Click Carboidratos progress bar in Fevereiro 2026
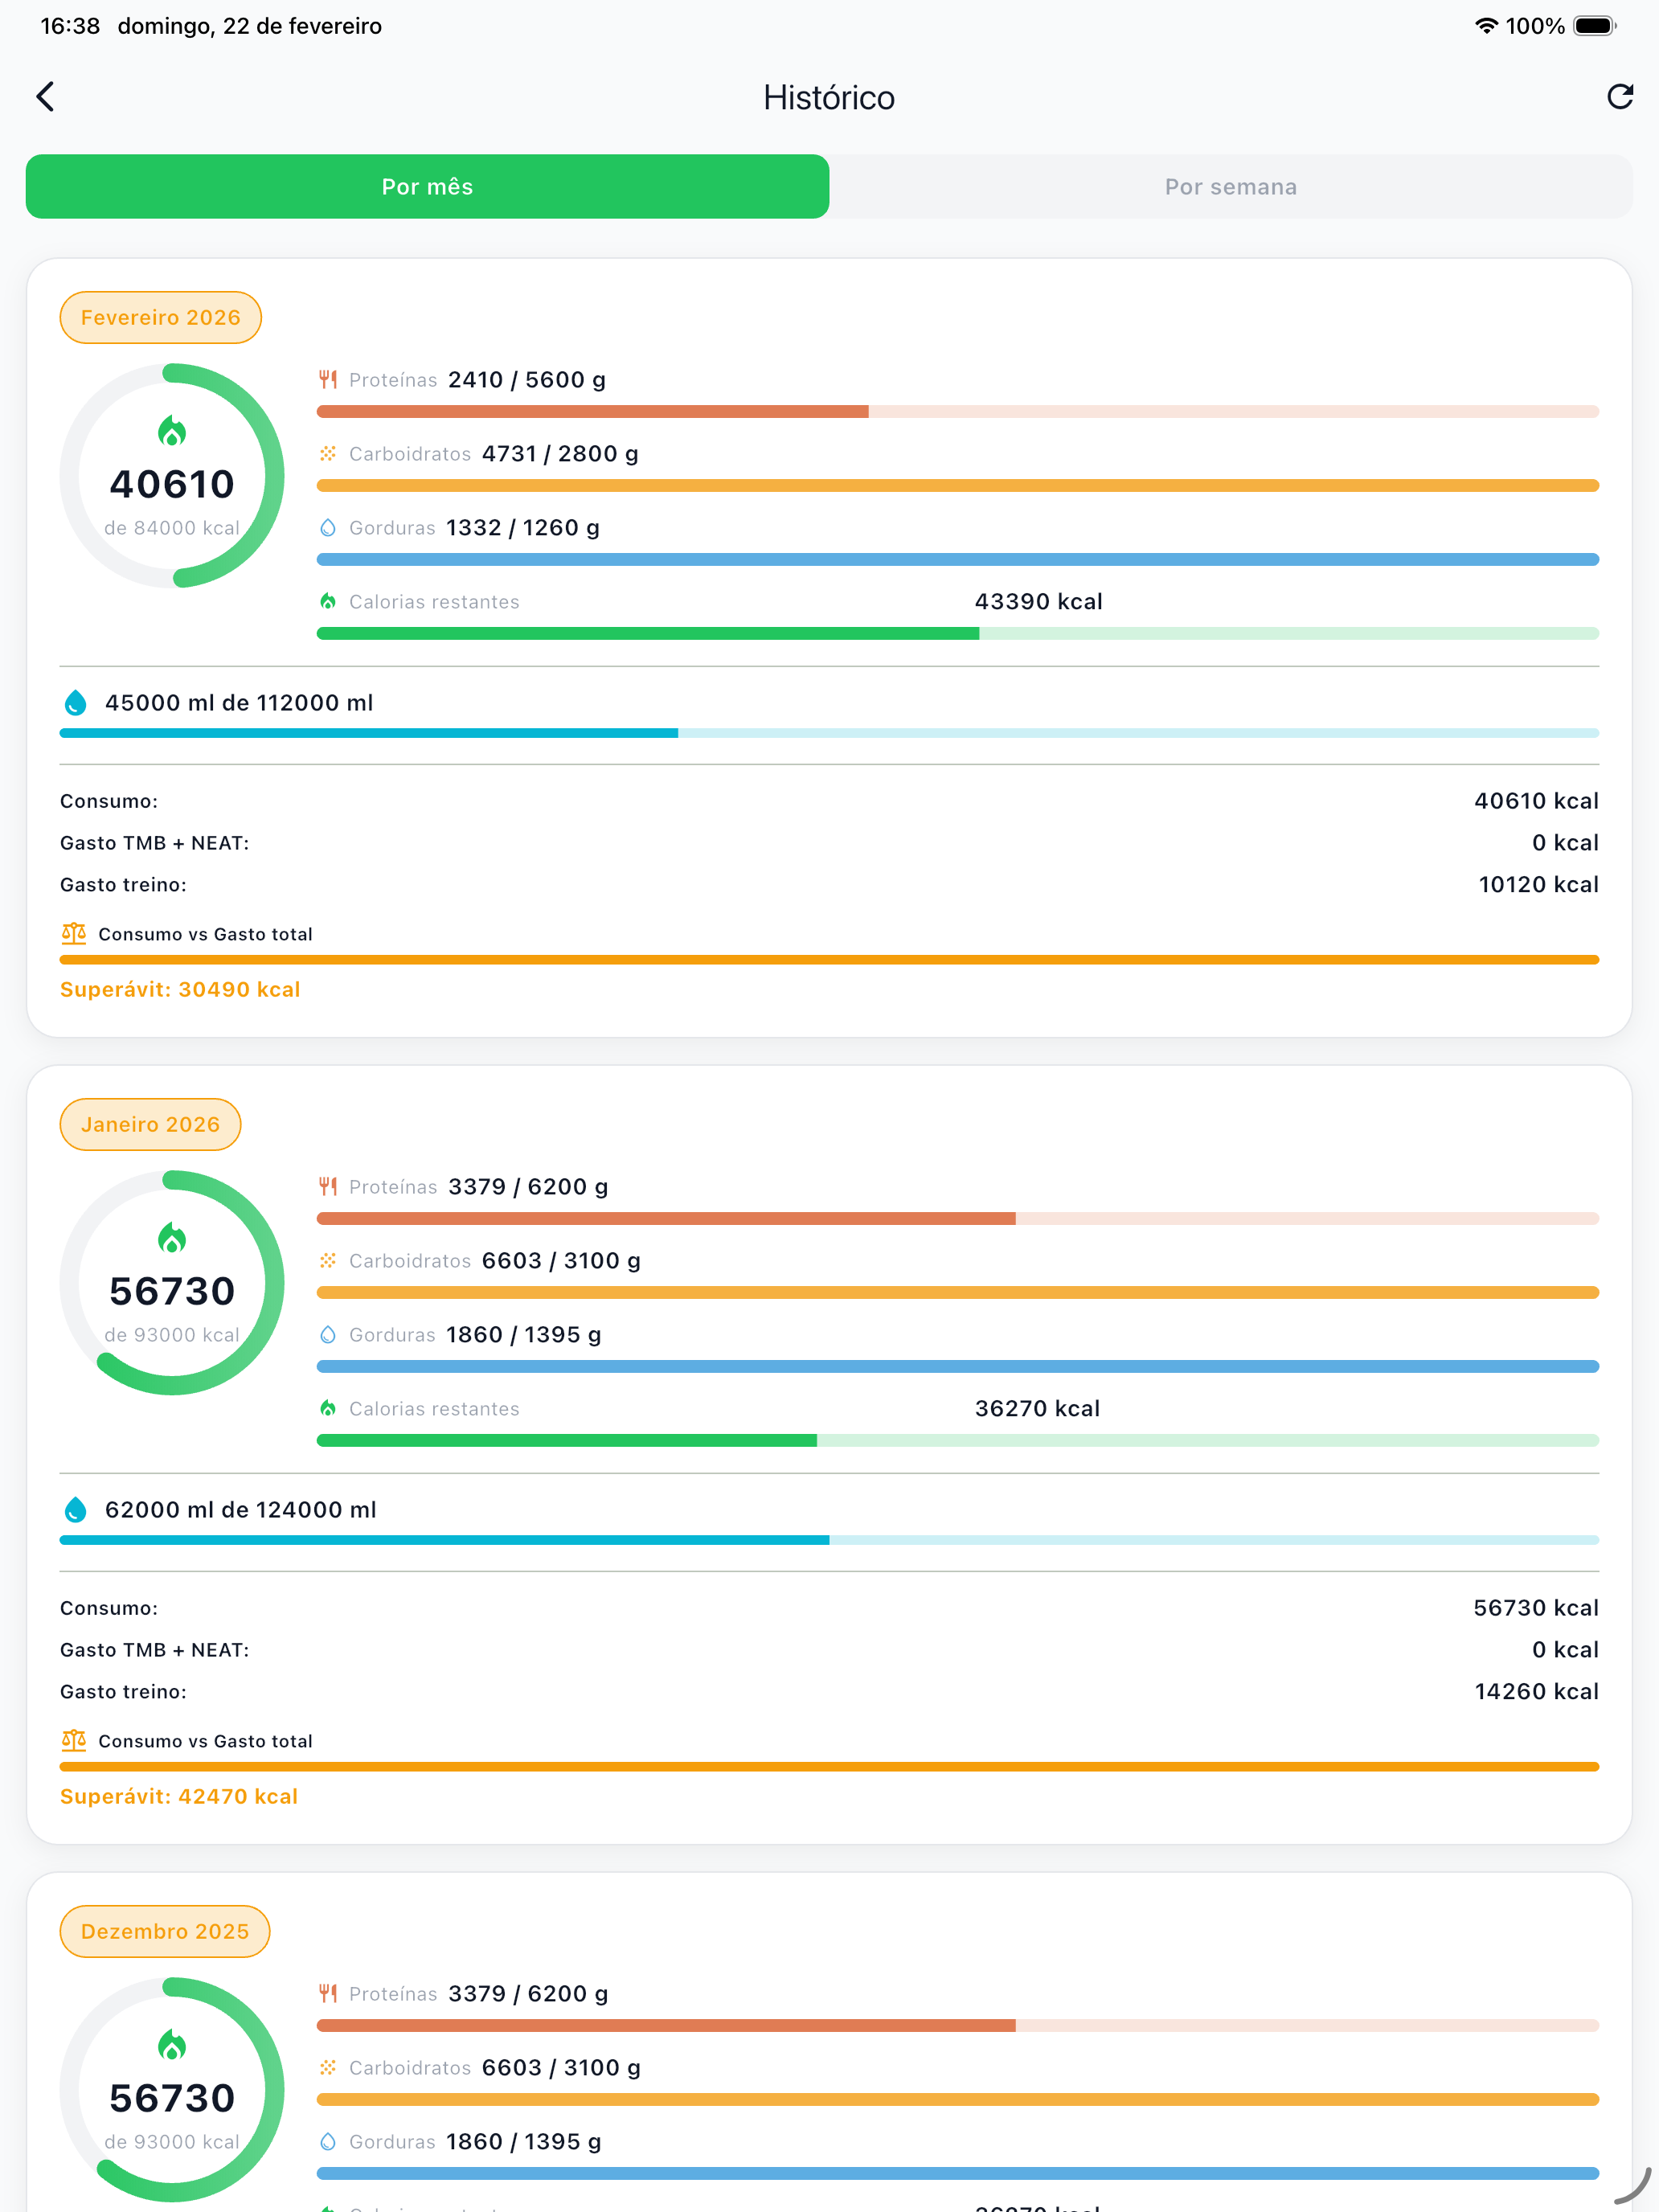The image size is (1659, 2212). click(958, 485)
